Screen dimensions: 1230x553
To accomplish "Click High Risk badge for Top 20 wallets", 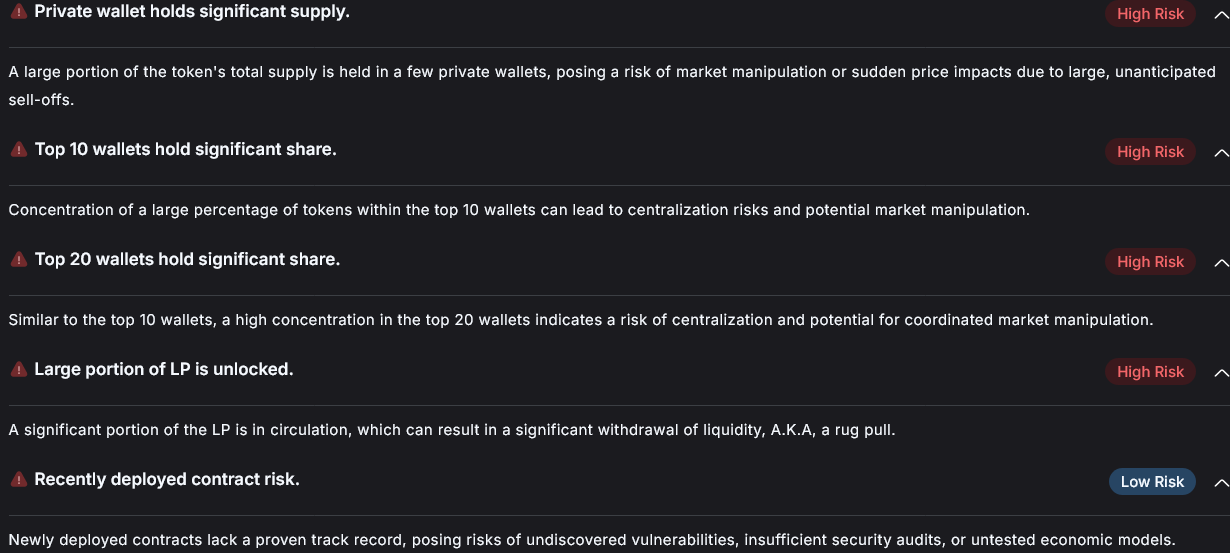I will [x=1150, y=262].
